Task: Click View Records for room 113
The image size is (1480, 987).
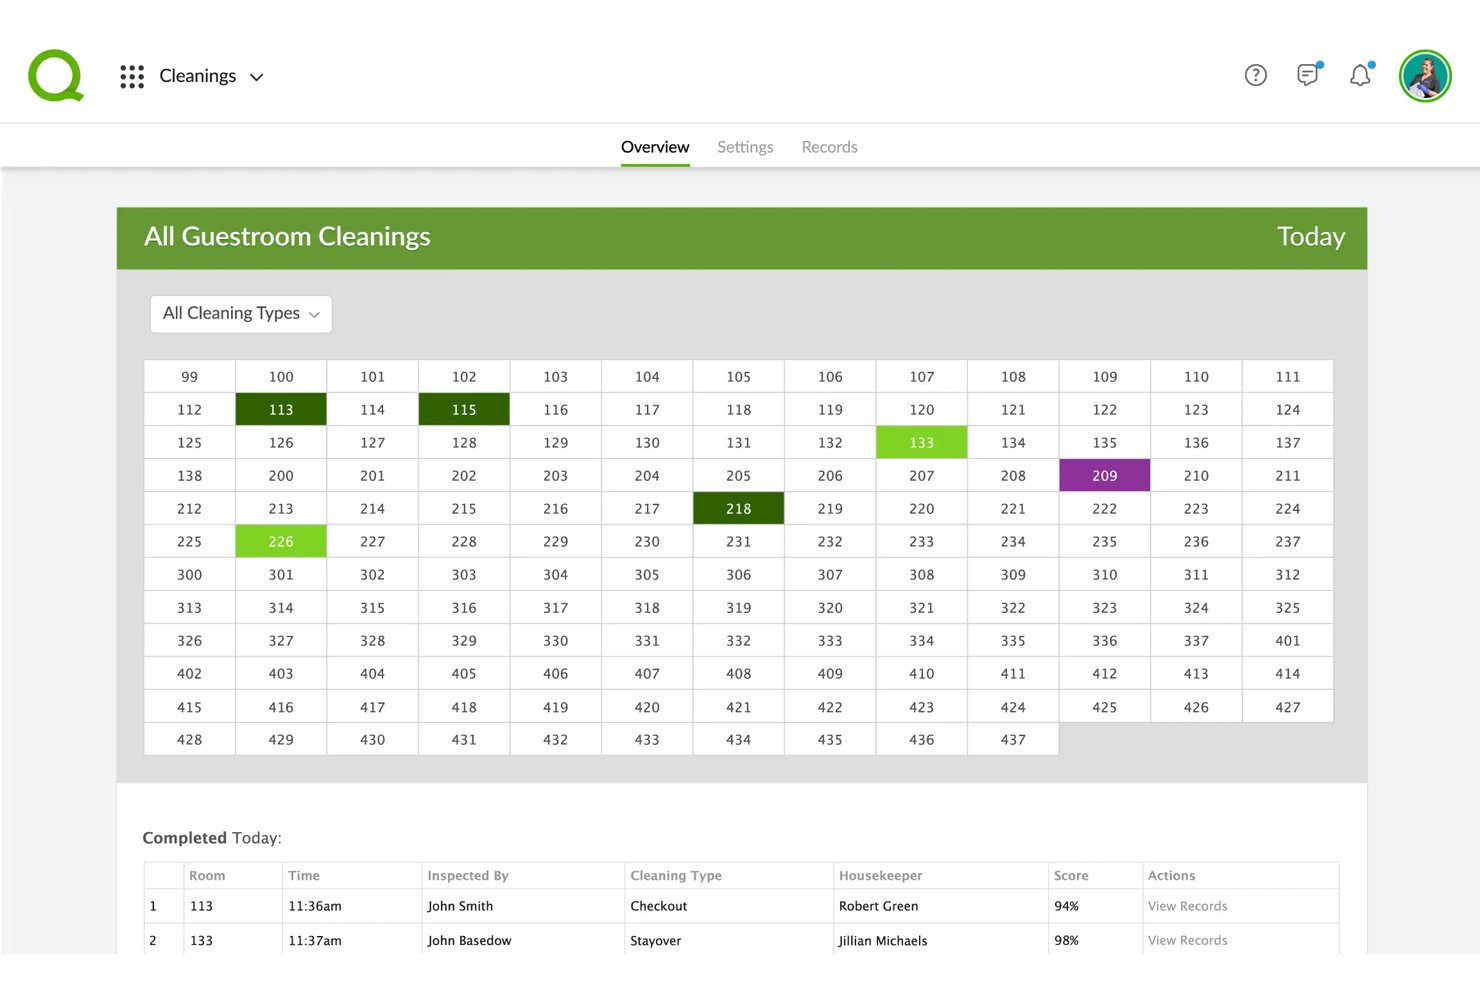Action: [1188, 906]
